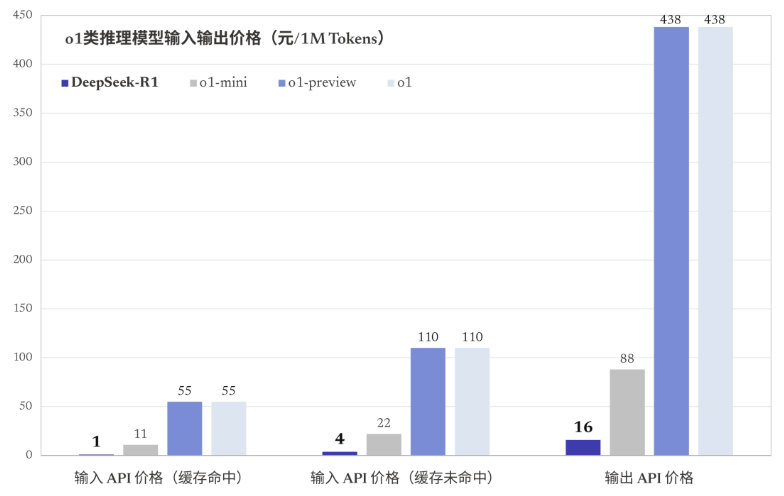
Task: Select the o1-mini legend label
Action: [x=223, y=82]
